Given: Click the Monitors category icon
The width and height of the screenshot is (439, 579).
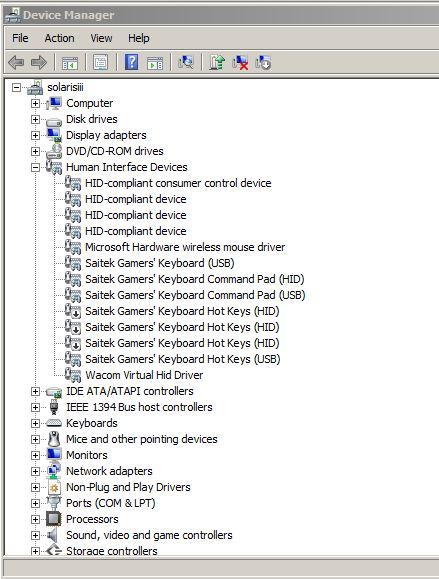Looking at the screenshot, I should [x=54, y=454].
